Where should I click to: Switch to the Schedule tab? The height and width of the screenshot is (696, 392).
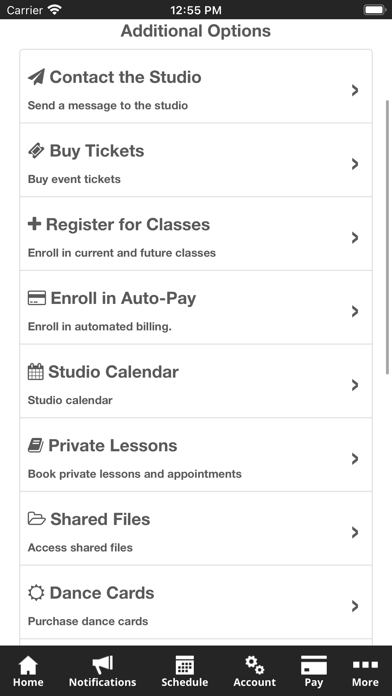[x=185, y=671]
